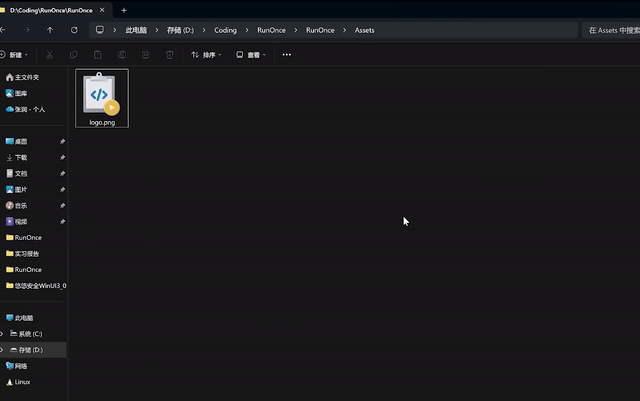Image resolution: width=640 pixels, height=401 pixels.
Task: Expand the chevron right of Coding breadcrumb
Action: (x=247, y=30)
